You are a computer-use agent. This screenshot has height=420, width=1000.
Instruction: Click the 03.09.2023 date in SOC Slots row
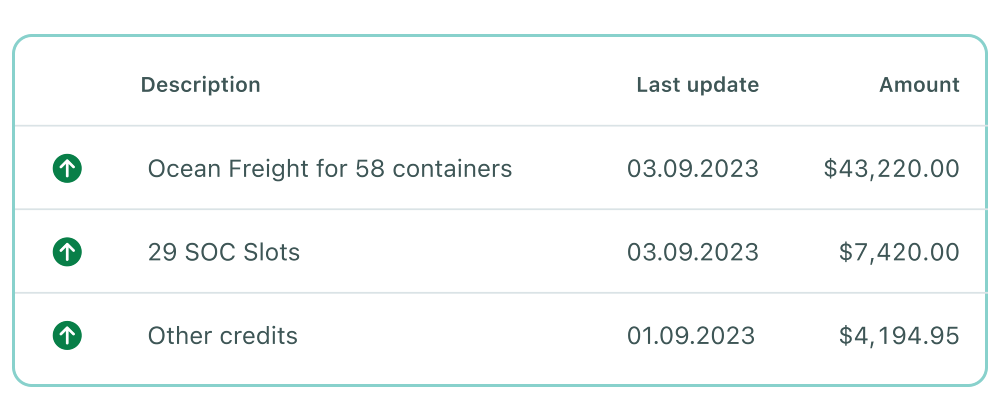[693, 252]
